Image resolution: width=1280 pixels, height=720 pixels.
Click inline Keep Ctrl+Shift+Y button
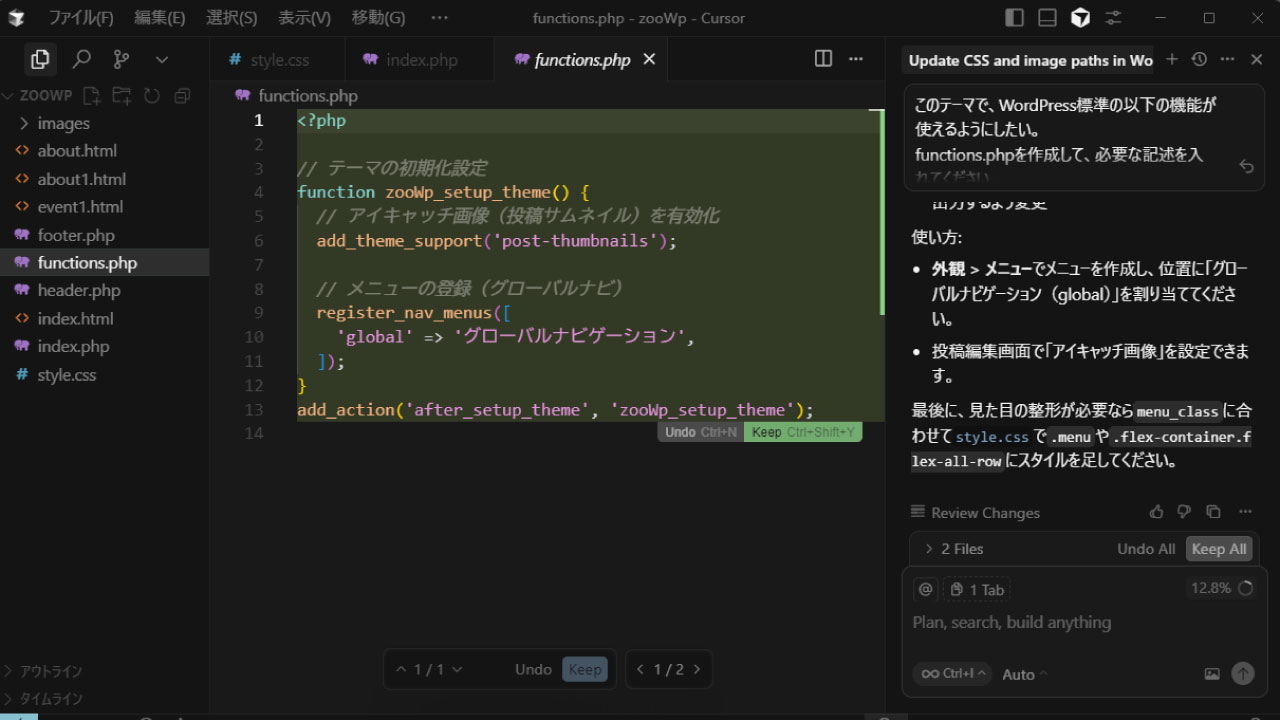[x=803, y=432]
